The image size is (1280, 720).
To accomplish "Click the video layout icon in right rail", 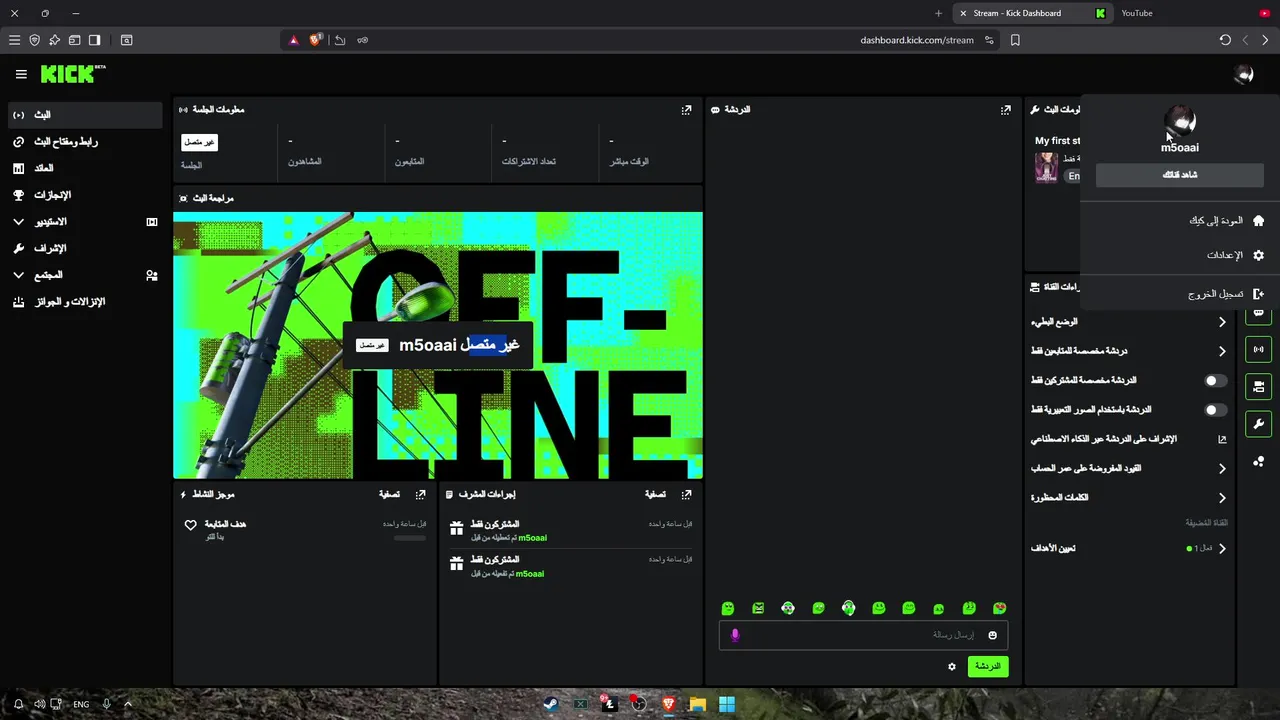I will click(1258, 386).
